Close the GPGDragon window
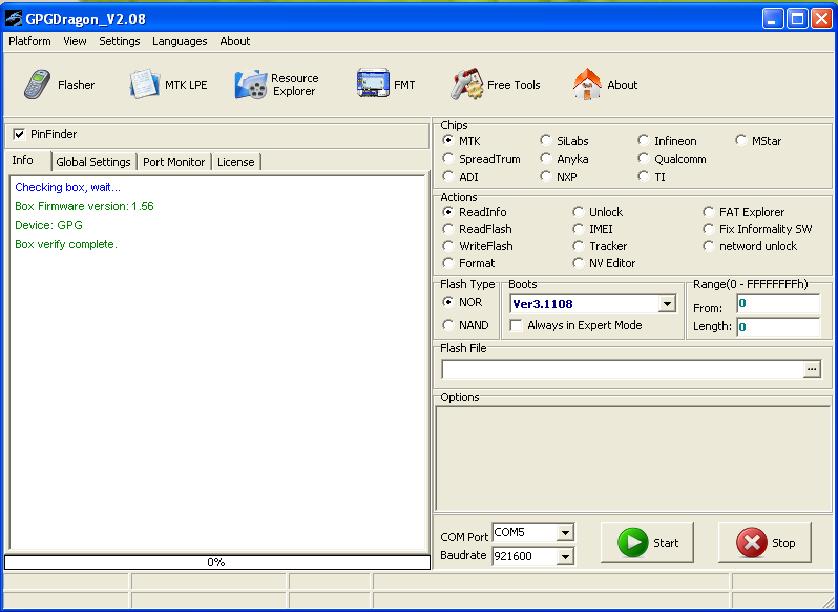This screenshot has width=838, height=612. (x=821, y=19)
